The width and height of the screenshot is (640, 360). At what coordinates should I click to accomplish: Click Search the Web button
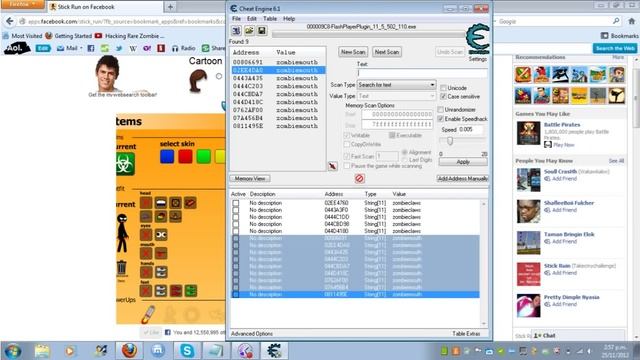(x=615, y=48)
